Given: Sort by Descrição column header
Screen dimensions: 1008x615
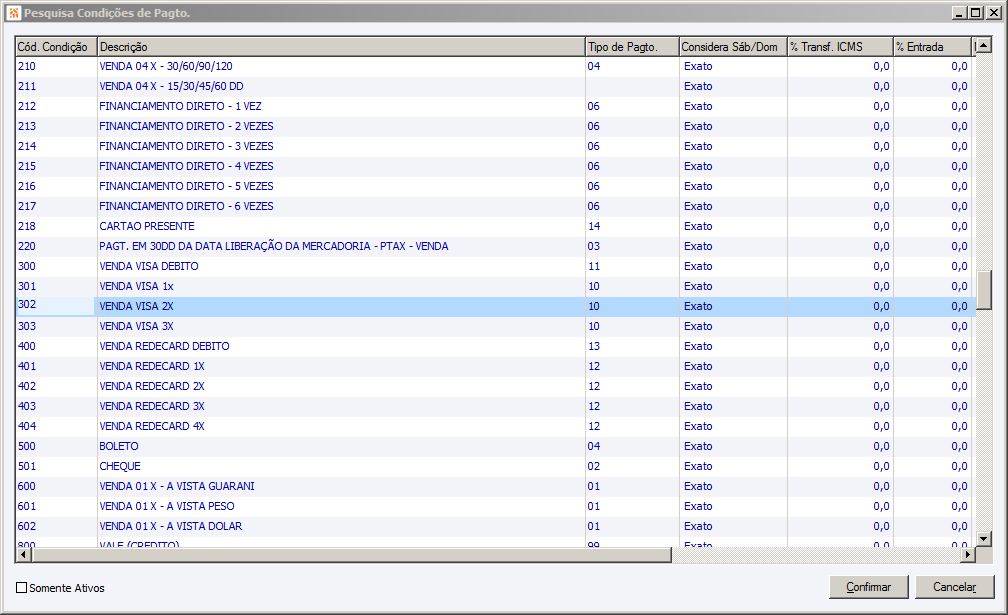Looking at the screenshot, I should click(341, 47).
